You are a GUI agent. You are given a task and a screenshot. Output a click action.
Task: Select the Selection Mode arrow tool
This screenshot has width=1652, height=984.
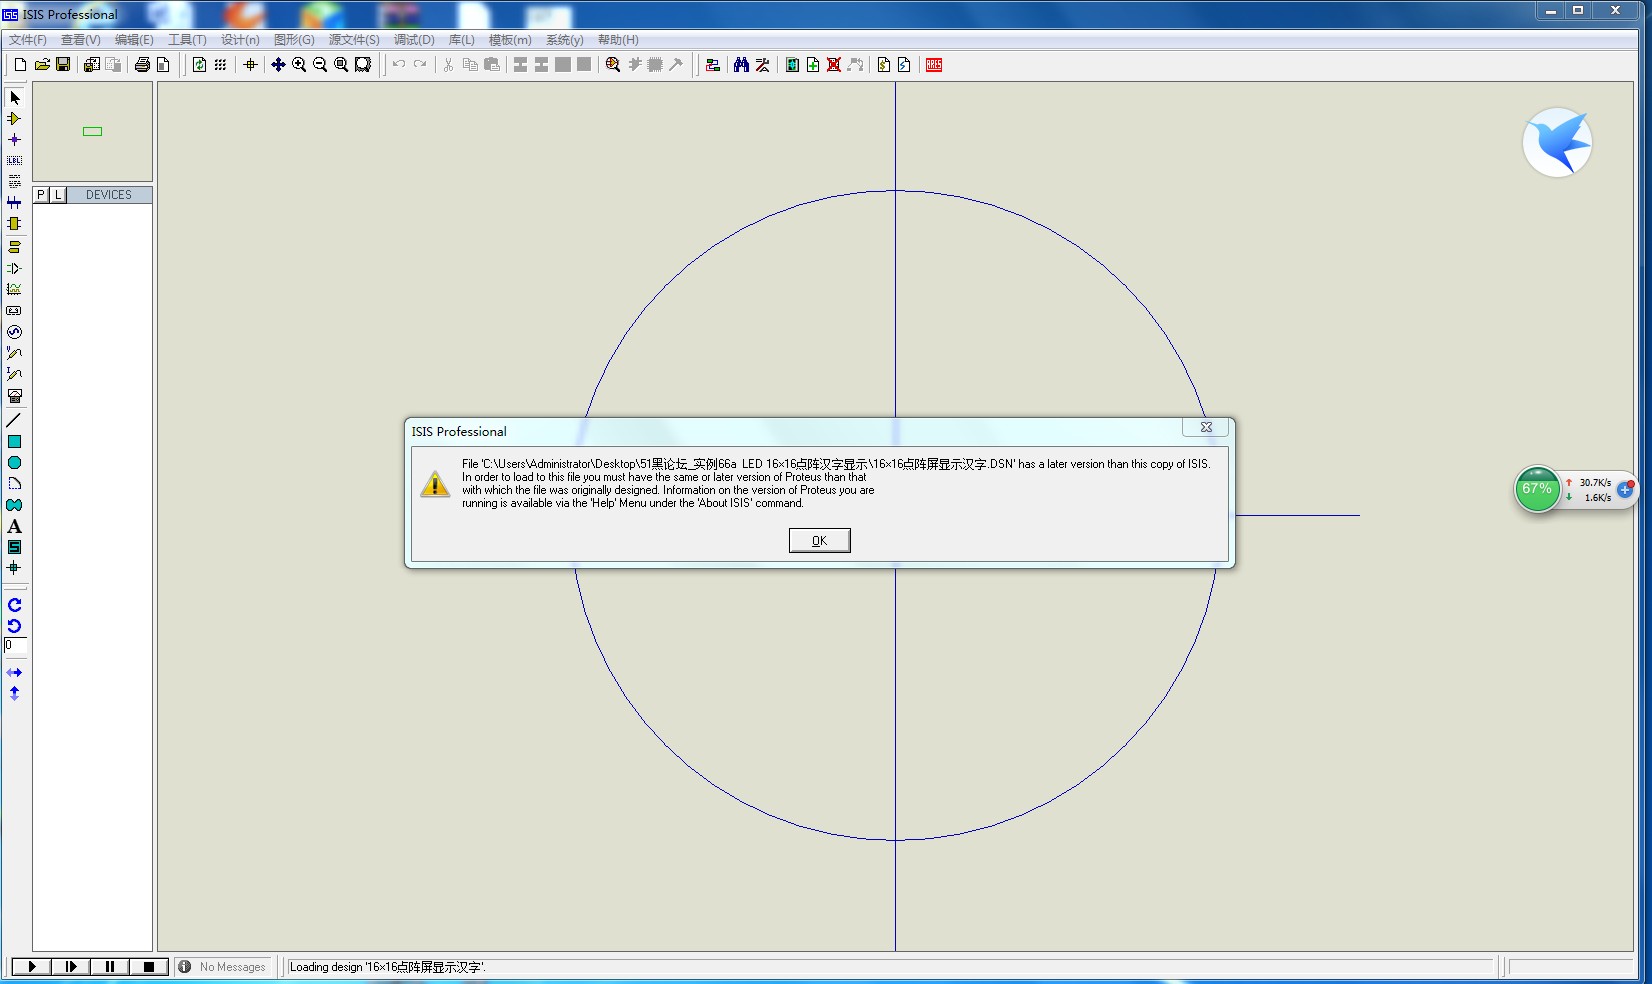14,97
